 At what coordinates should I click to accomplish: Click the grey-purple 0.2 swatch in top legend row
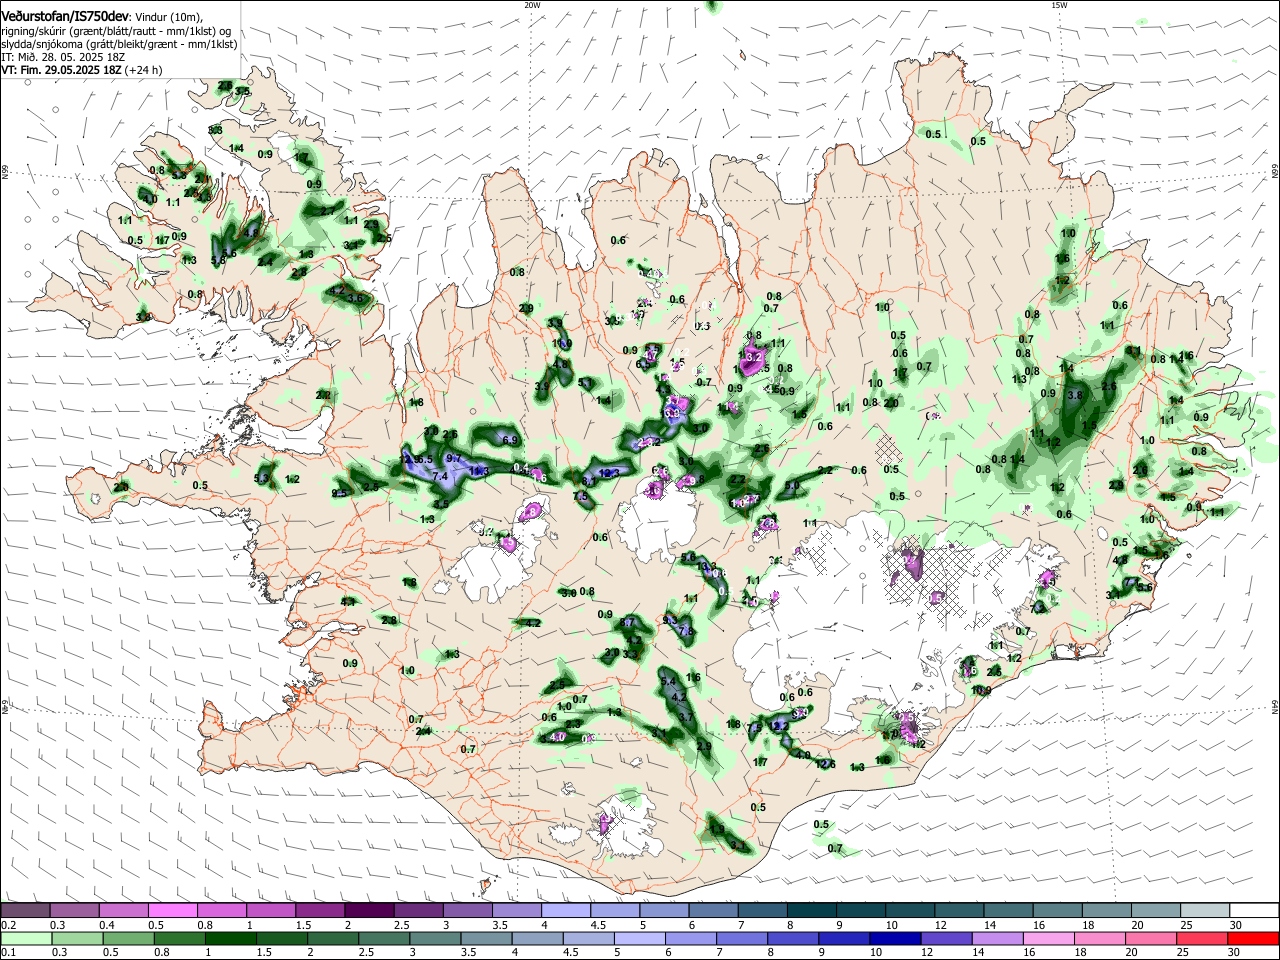coord(25,910)
